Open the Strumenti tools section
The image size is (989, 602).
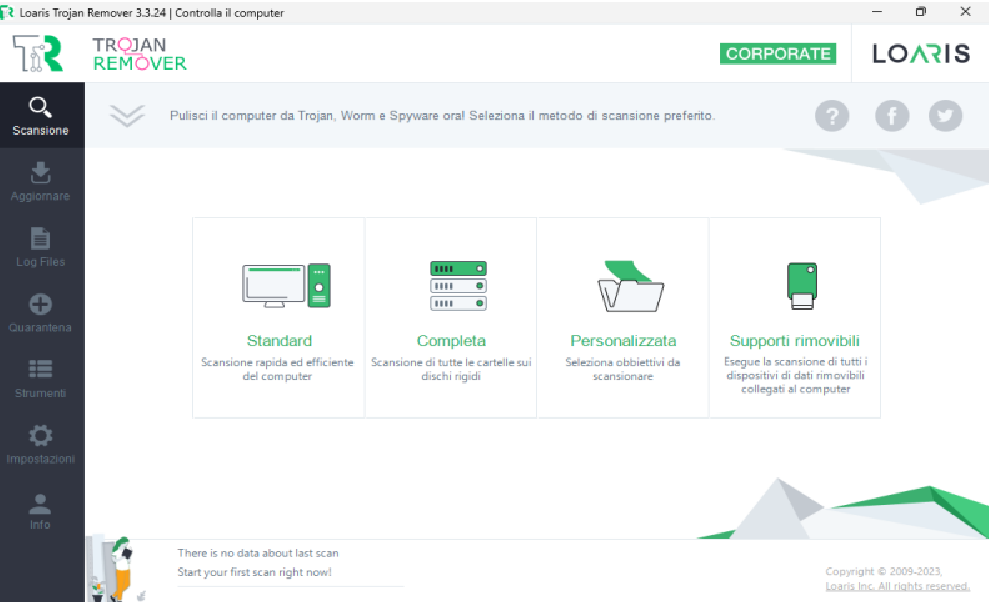(41, 379)
